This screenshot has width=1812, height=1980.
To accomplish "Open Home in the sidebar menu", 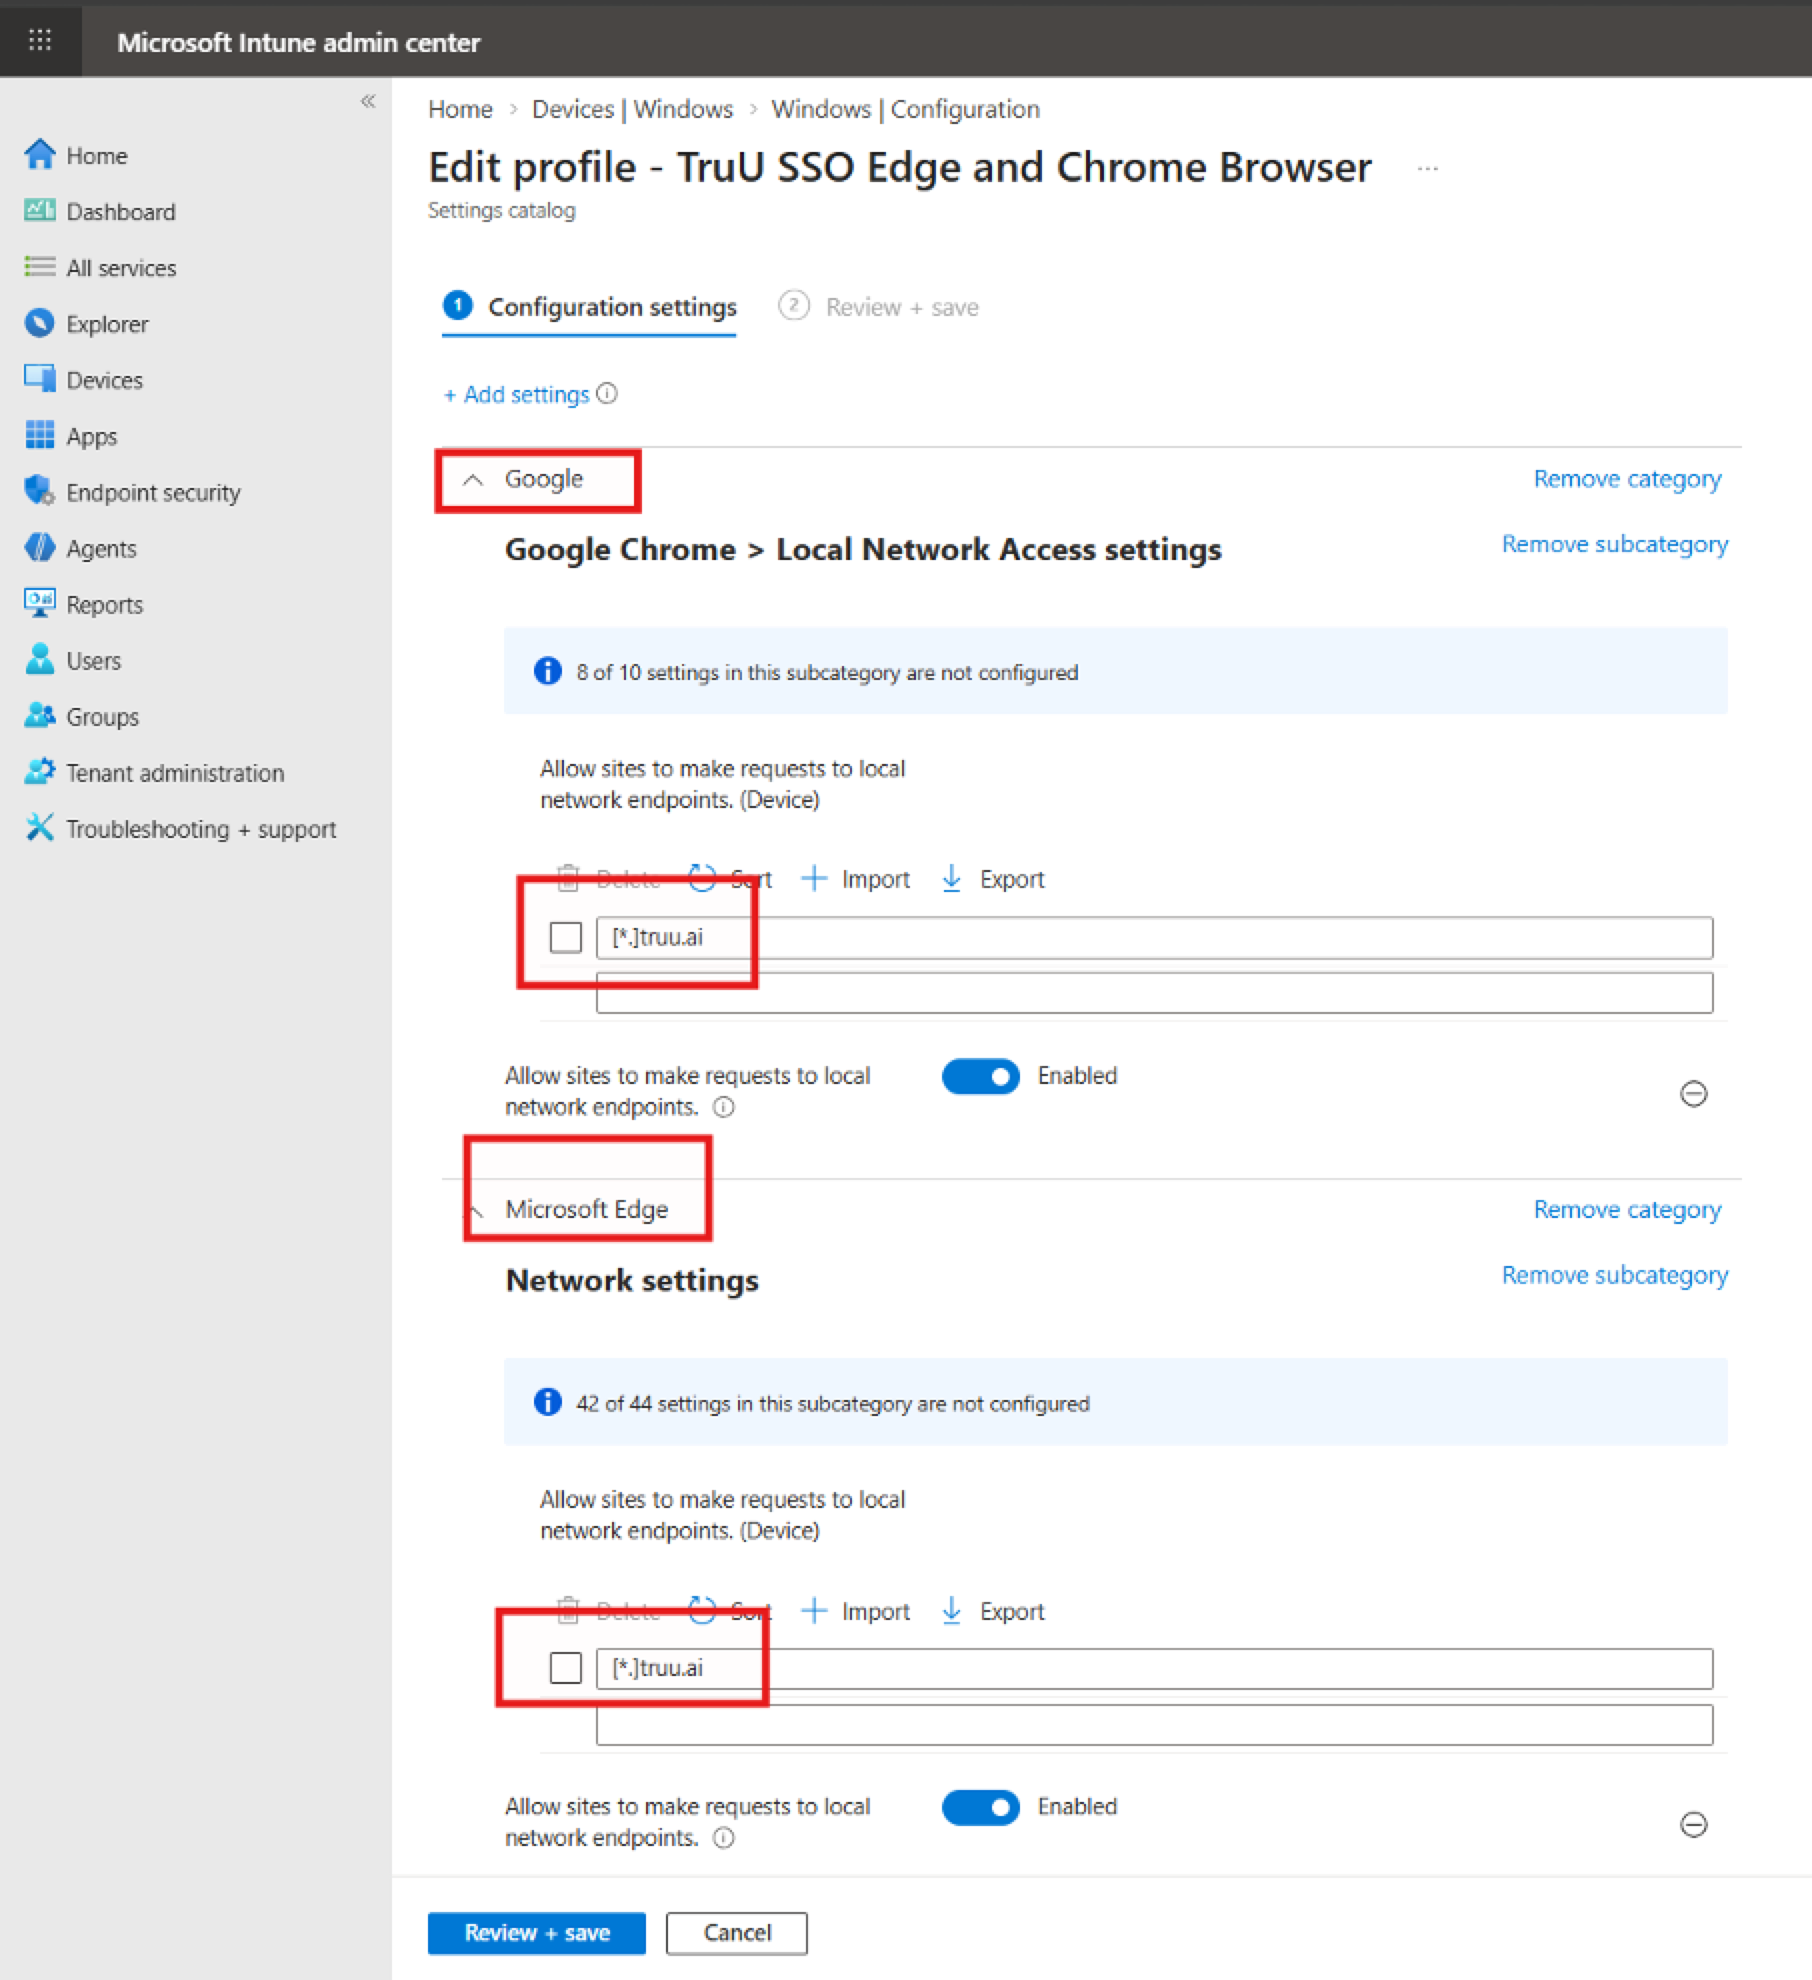I will click(97, 156).
